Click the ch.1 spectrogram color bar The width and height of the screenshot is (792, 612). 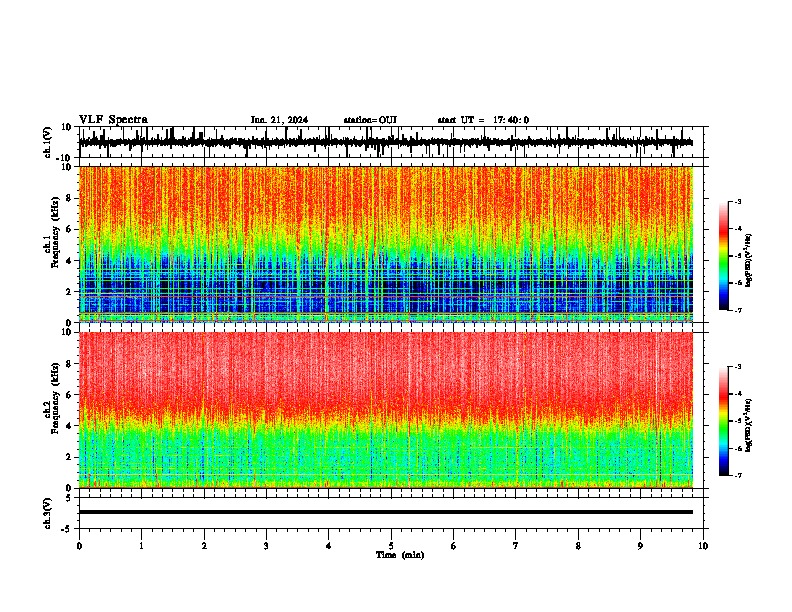[x=724, y=256]
